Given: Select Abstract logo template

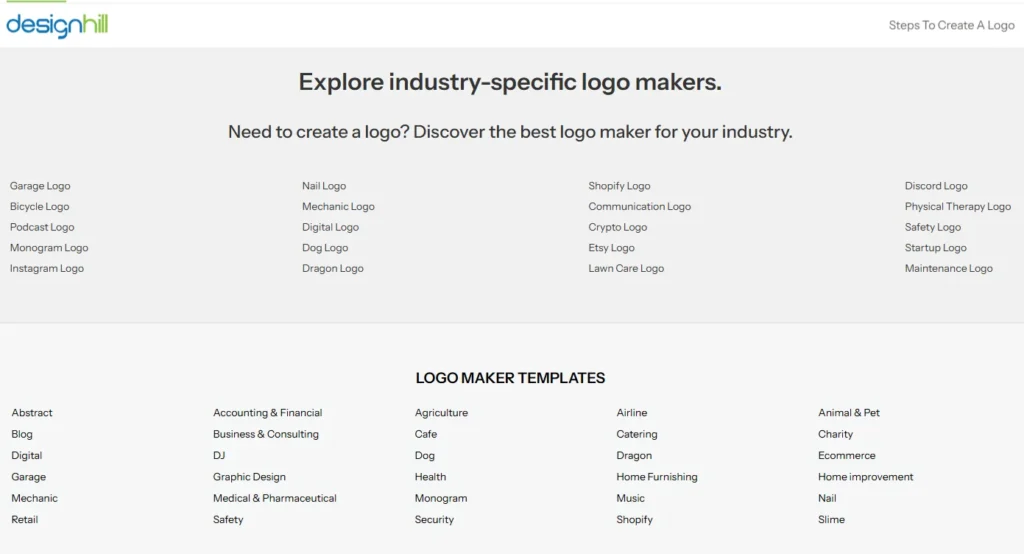Looking at the screenshot, I should click(x=32, y=413).
